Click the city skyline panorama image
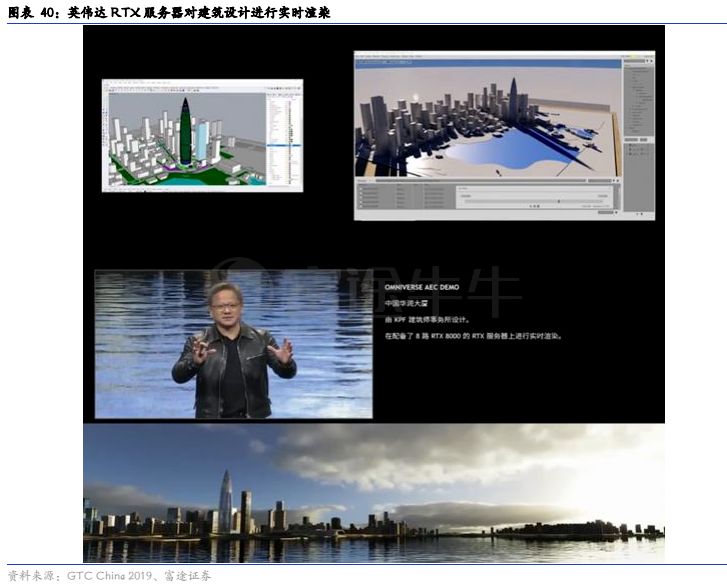This screenshot has width=727, height=585. 374,493
